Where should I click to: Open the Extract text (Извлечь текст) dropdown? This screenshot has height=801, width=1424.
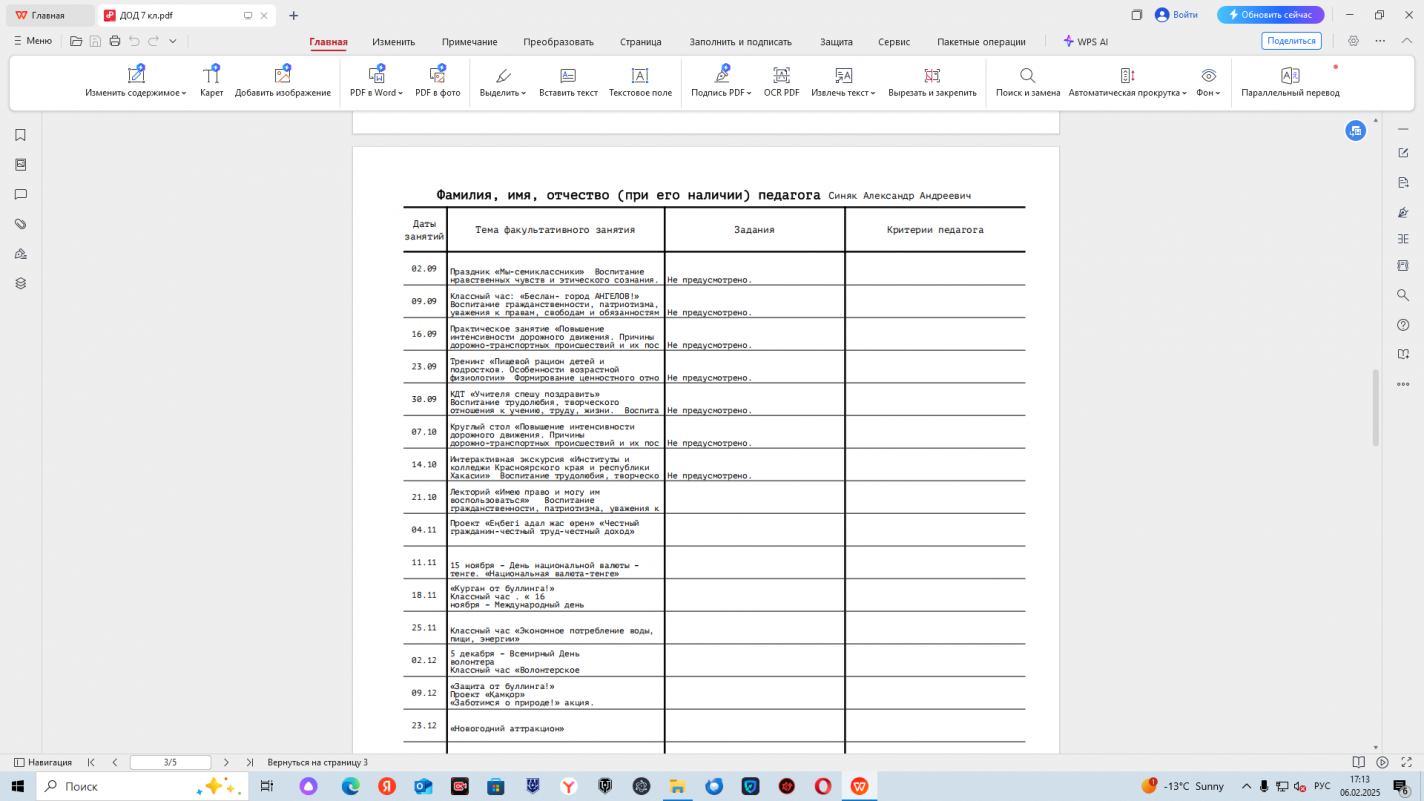tap(843, 93)
